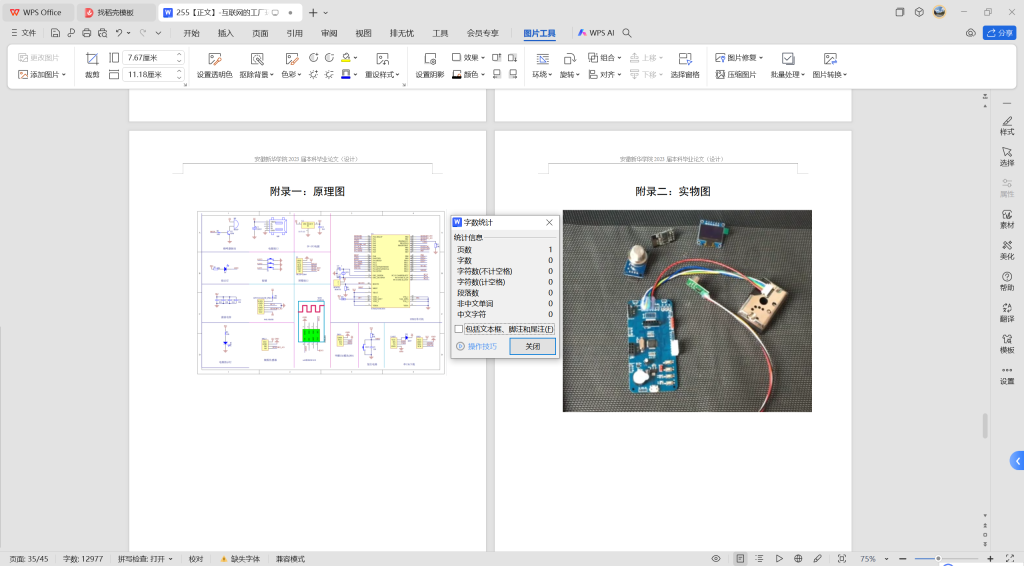Open the Search magnifier in ribbon
The width and height of the screenshot is (1024, 566).
(626, 33)
